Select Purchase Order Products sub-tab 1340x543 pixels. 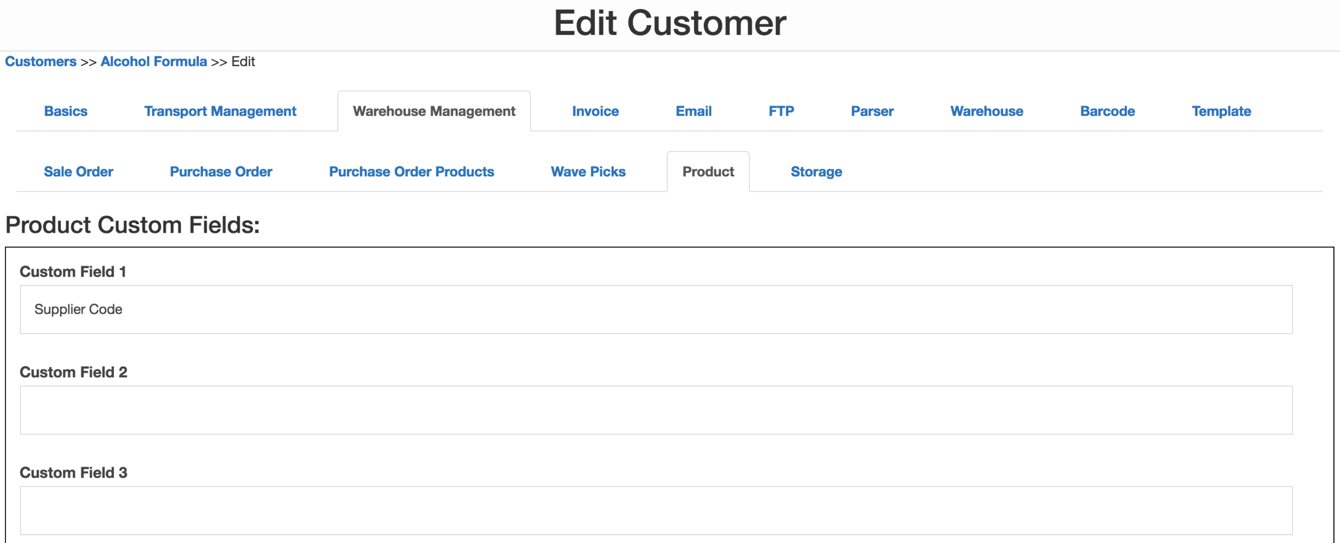click(411, 171)
